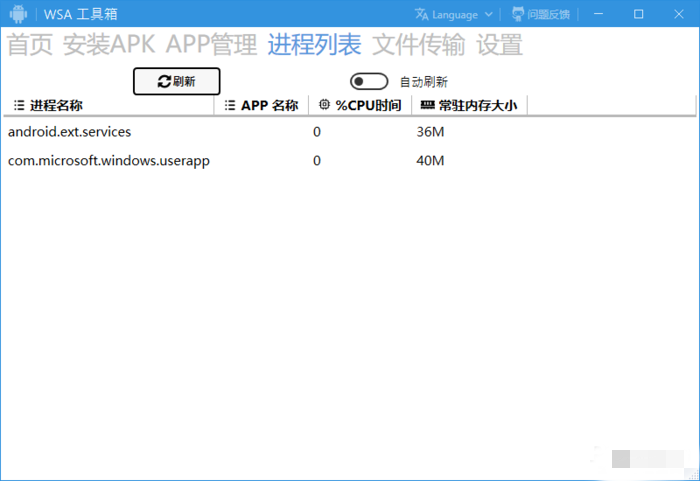Click the list icon beside 进程名称 header
The width and height of the screenshot is (700, 481).
coord(18,105)
